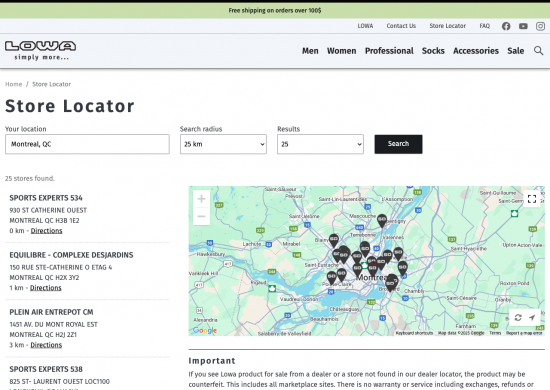Center map on my current location
The image size is (550, 390).
(532, 317)
